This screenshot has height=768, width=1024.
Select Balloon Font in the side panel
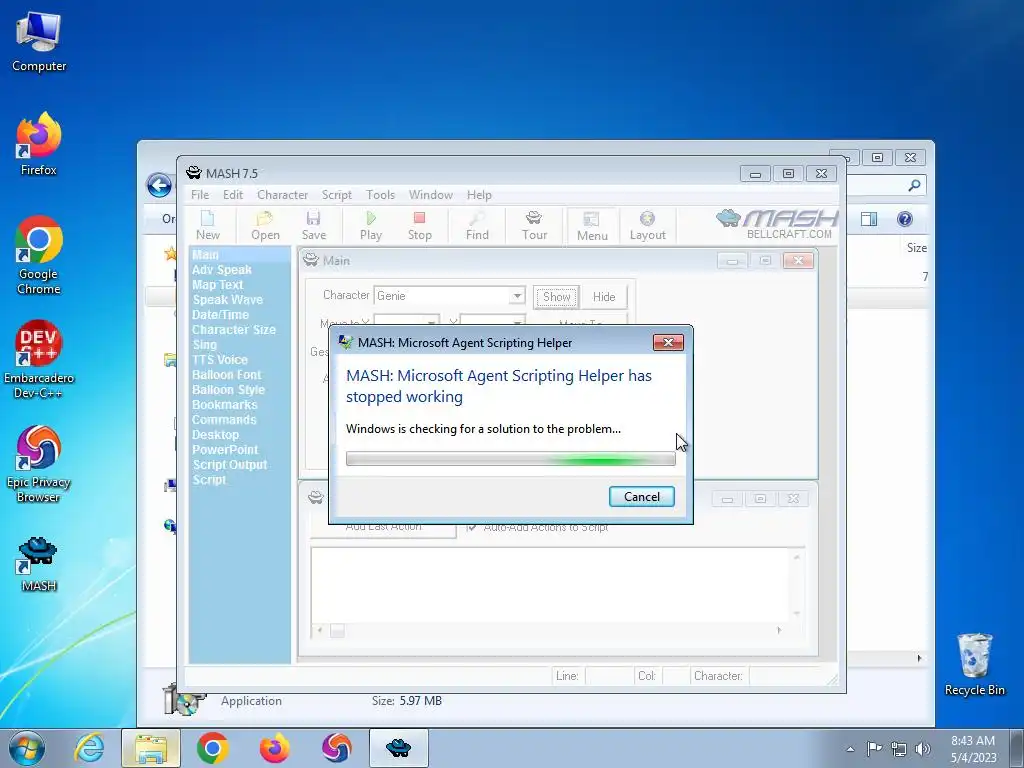click(x=227, y=375)
